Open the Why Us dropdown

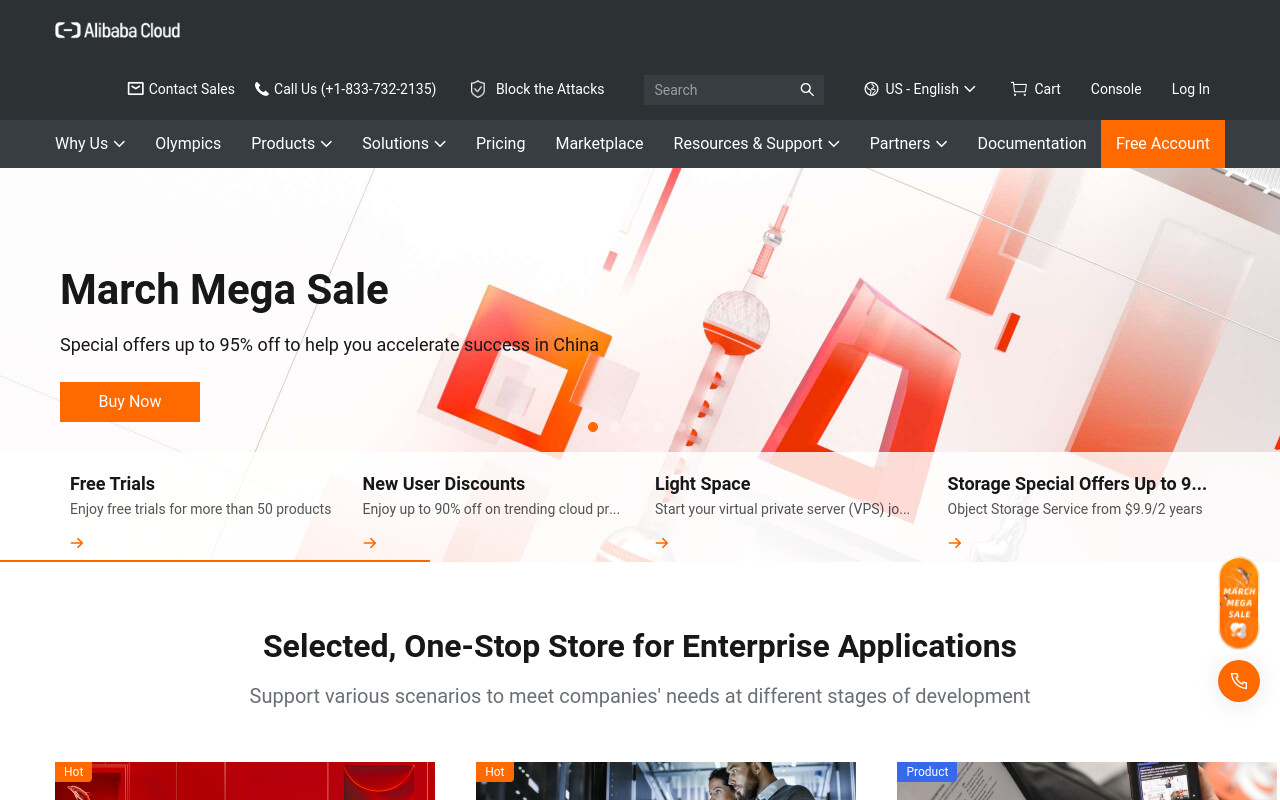(90, 144)
